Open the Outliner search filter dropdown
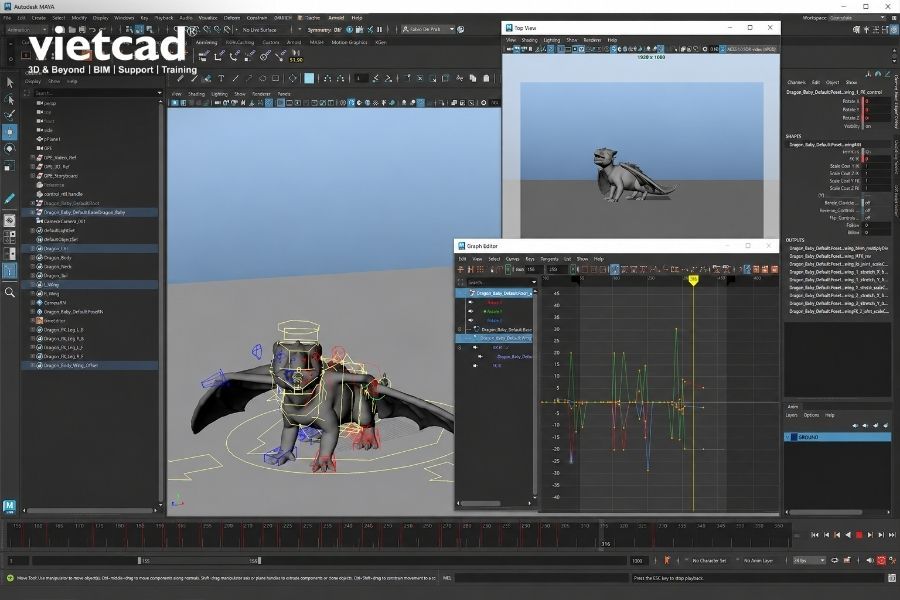This screenshot has width=900, height=600. [159, 92]
